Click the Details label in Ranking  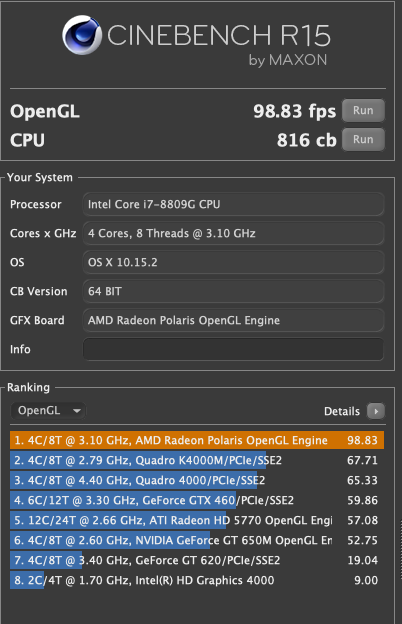342,411
